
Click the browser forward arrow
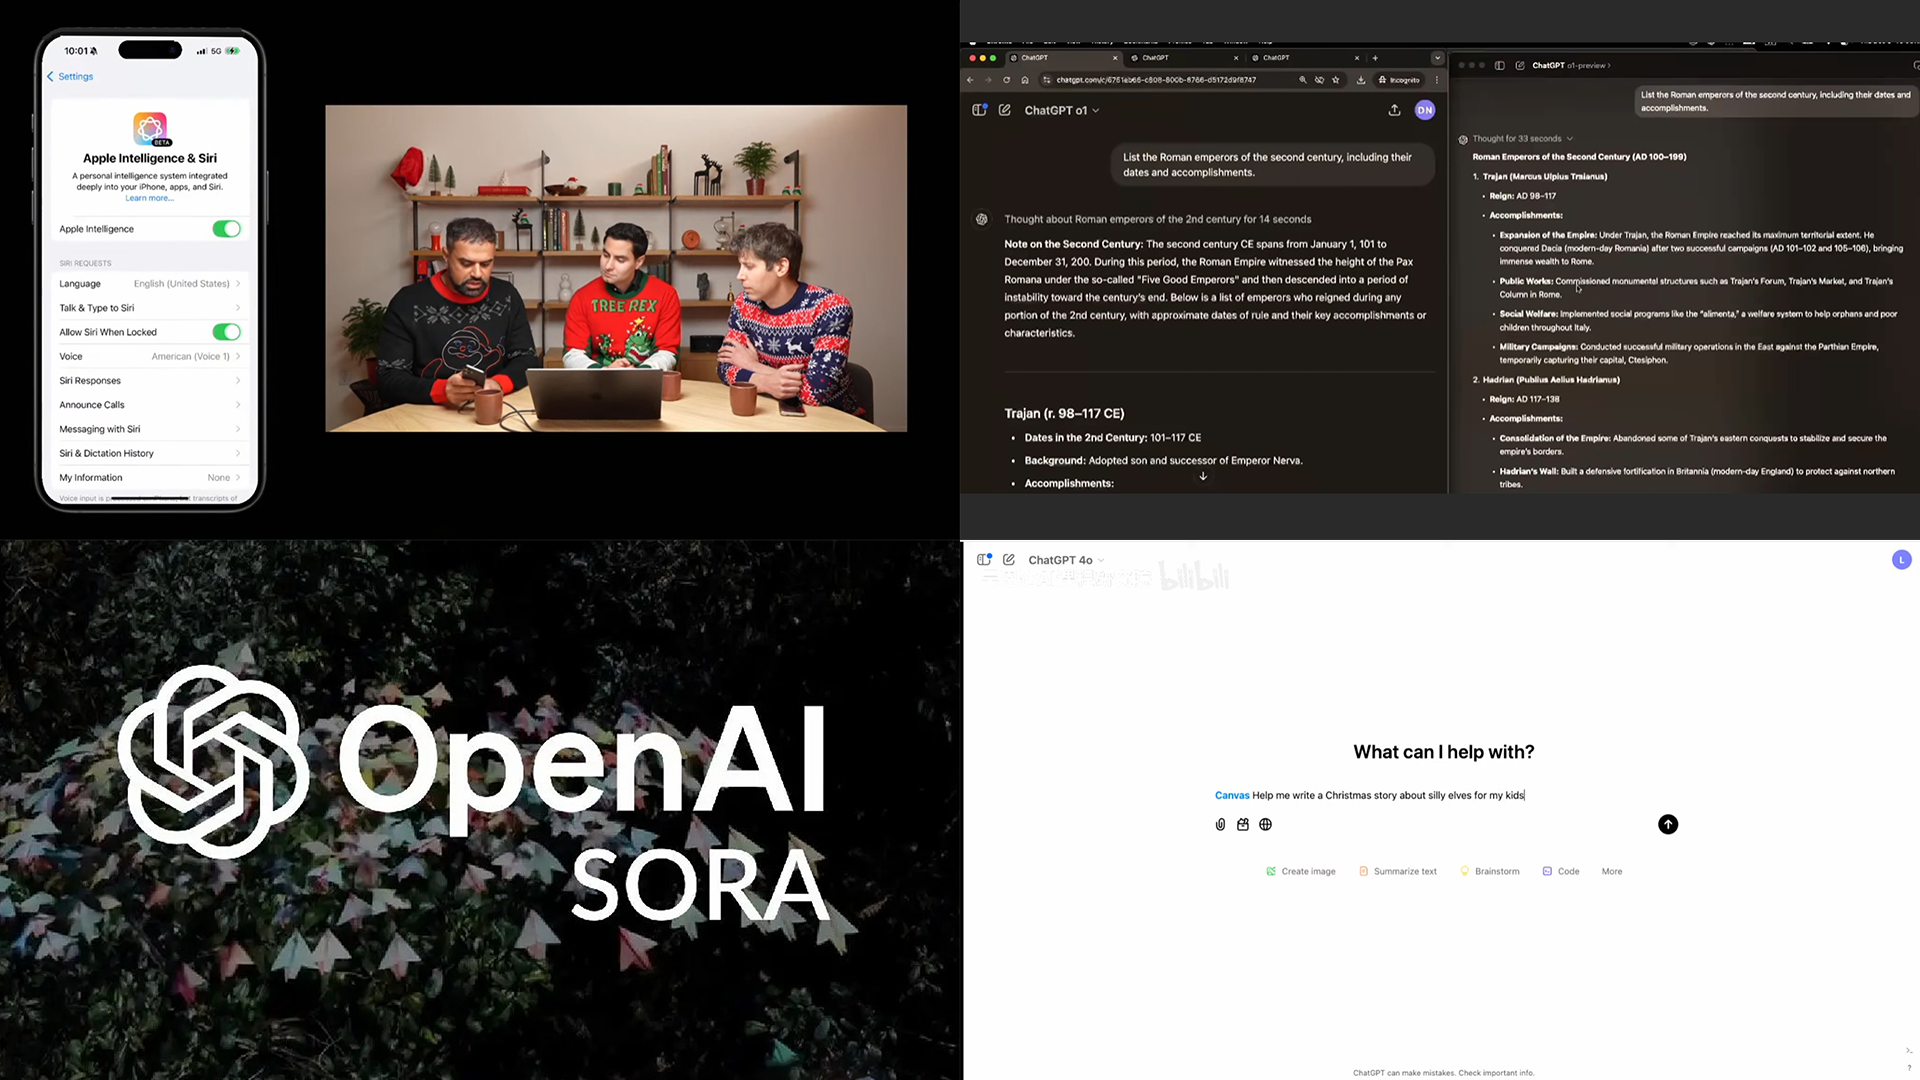pos(988,80)
